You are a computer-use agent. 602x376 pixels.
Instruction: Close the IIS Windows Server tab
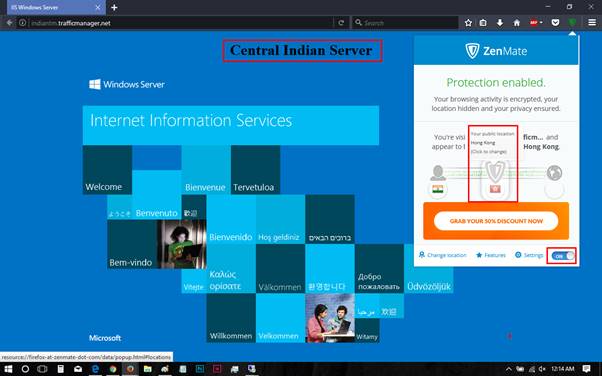pos(98,7)
